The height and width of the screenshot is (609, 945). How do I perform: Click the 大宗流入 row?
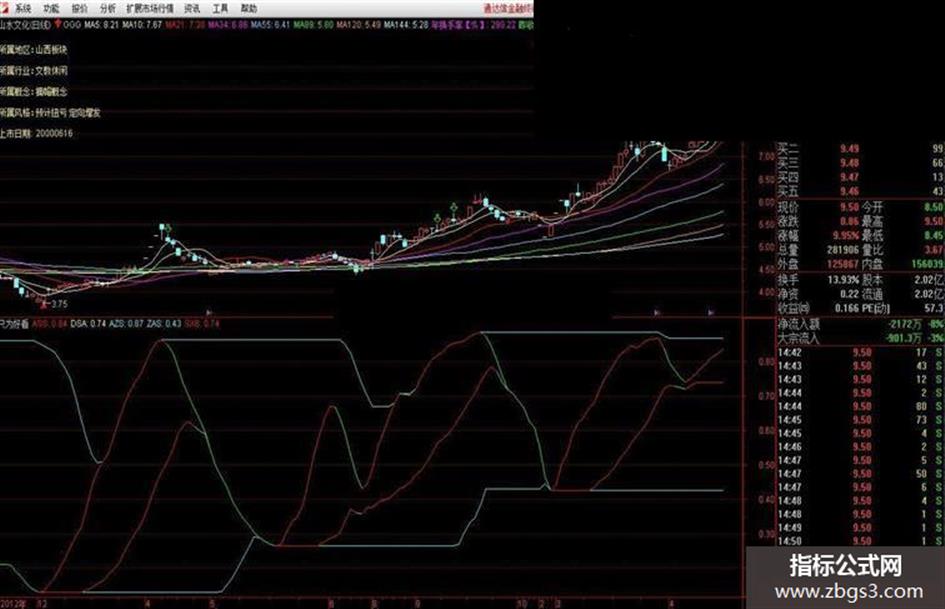(x=860, y=338)
